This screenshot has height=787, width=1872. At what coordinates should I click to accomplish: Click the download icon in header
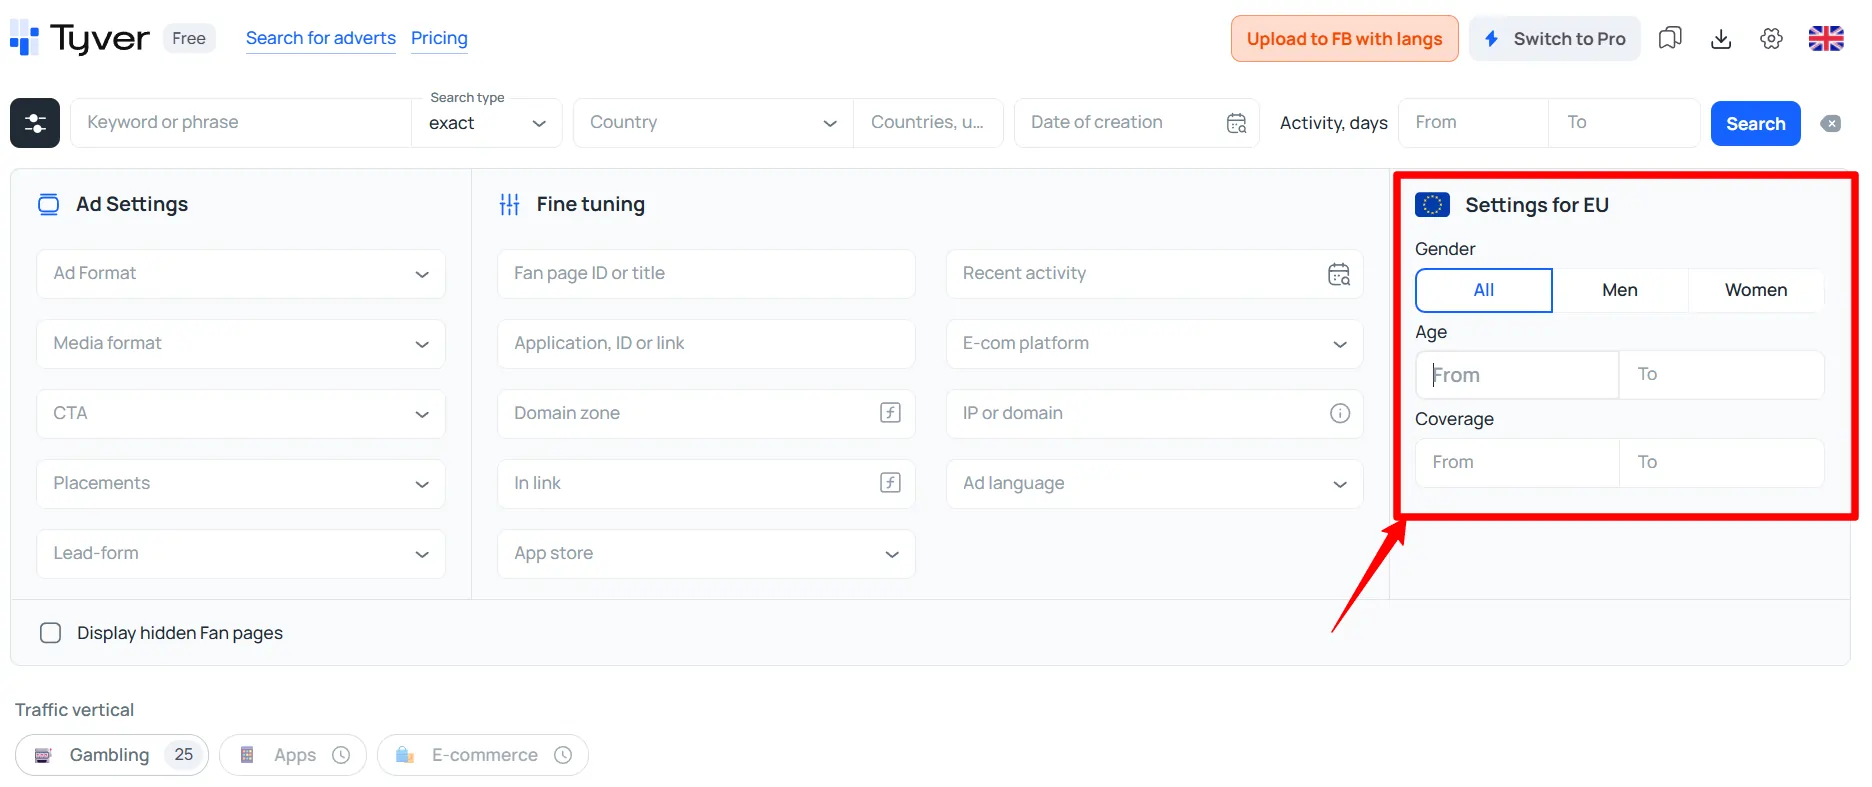tap(1721, 39)
